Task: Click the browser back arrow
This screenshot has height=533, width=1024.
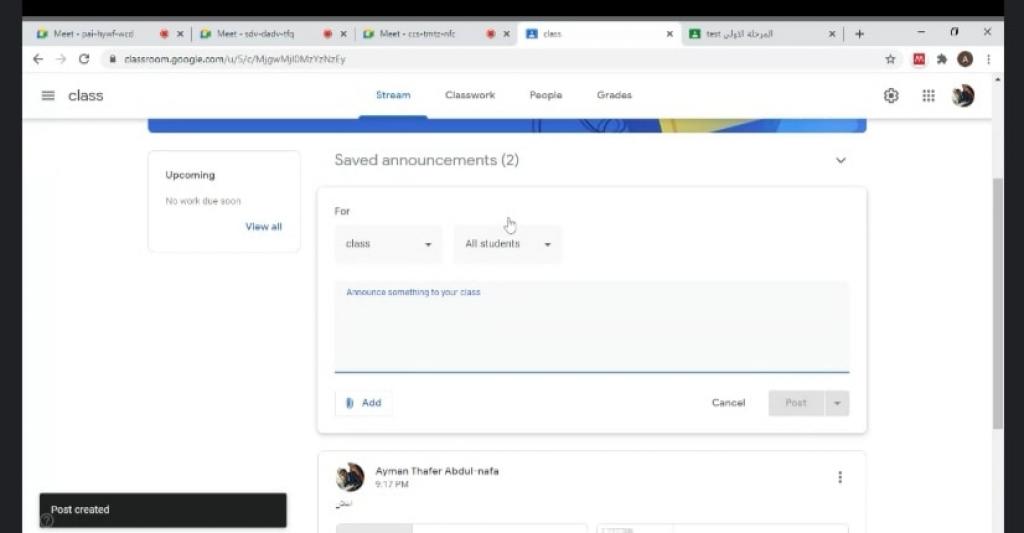Action: tap(38, 59)
